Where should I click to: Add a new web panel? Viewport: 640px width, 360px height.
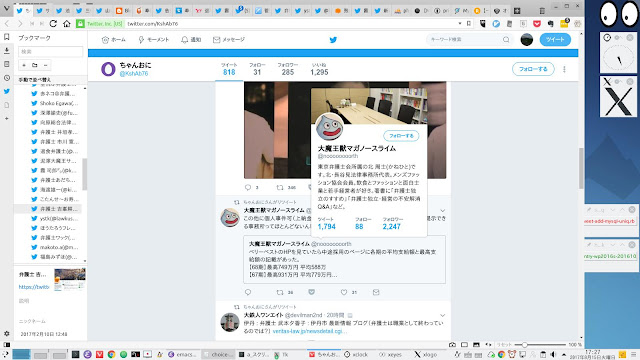point(7,118)
